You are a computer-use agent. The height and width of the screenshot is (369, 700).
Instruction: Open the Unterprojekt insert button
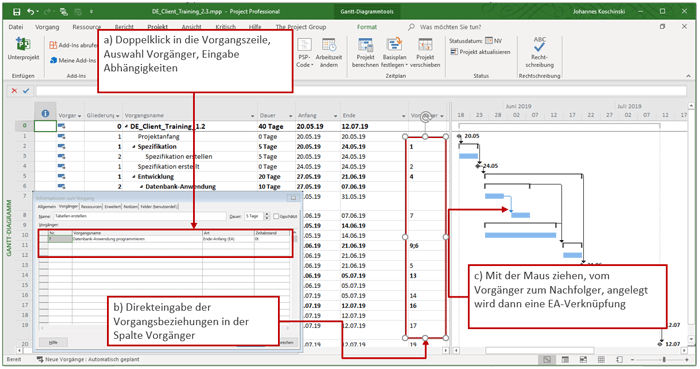[23, 49]
